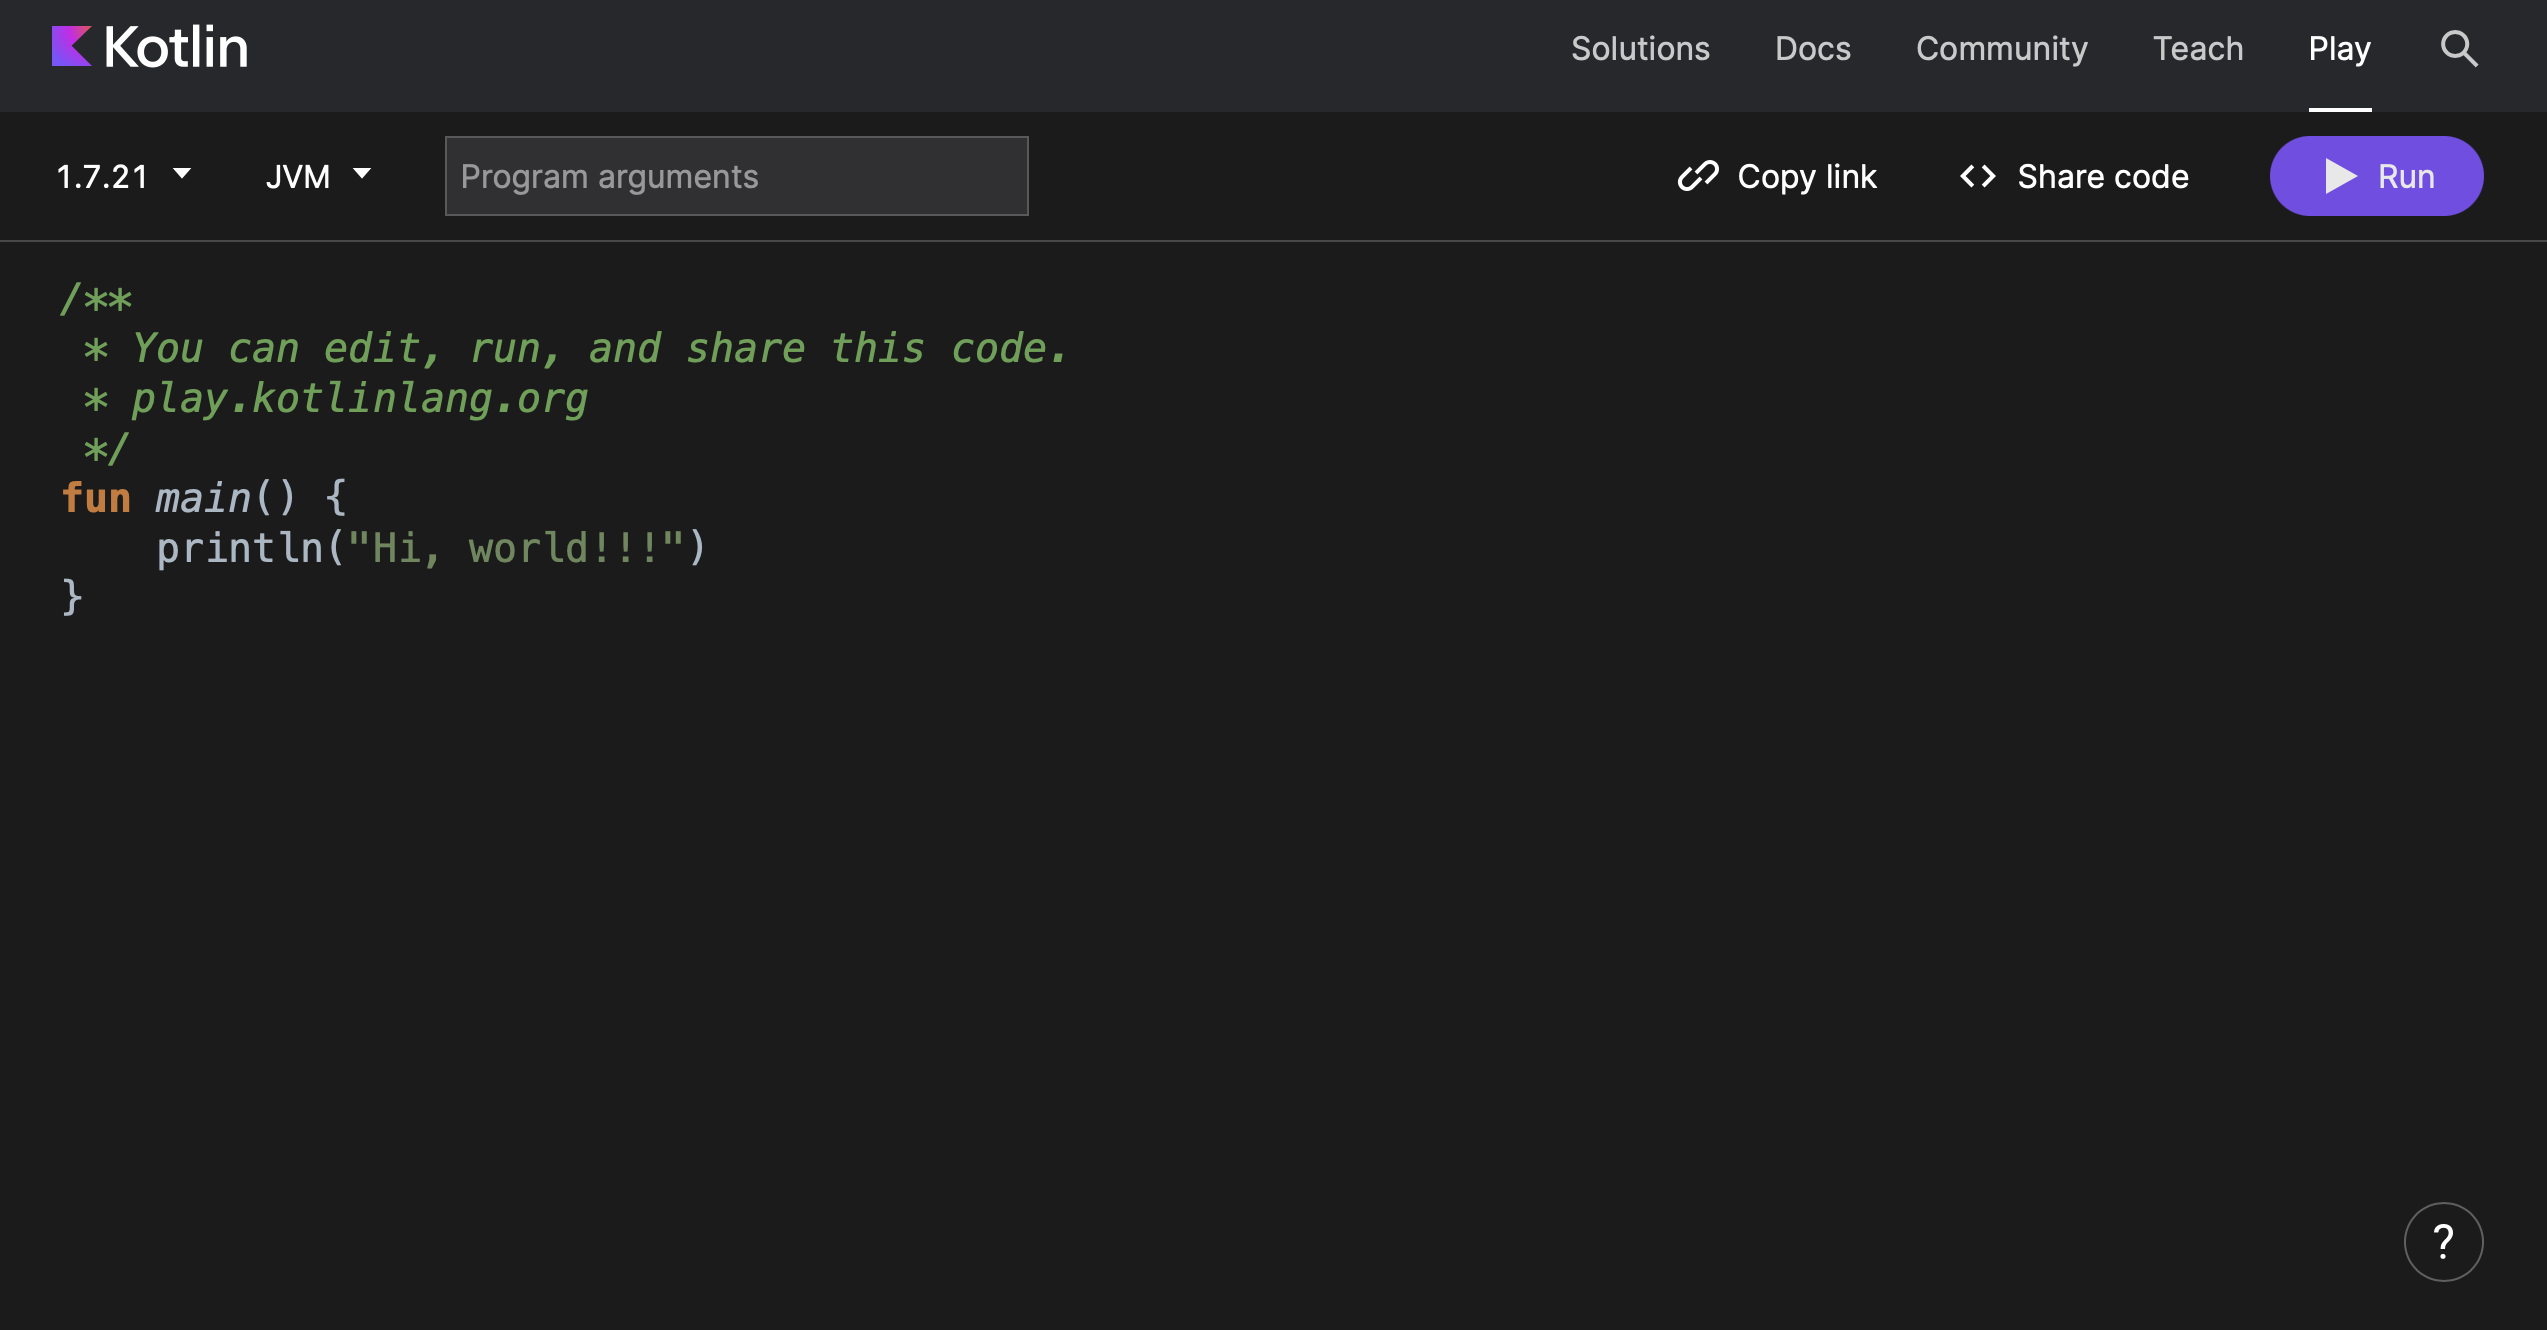2547x1330 pixels.
Task: Expand the JVM platform dropdown arrow
Action: 362,174
